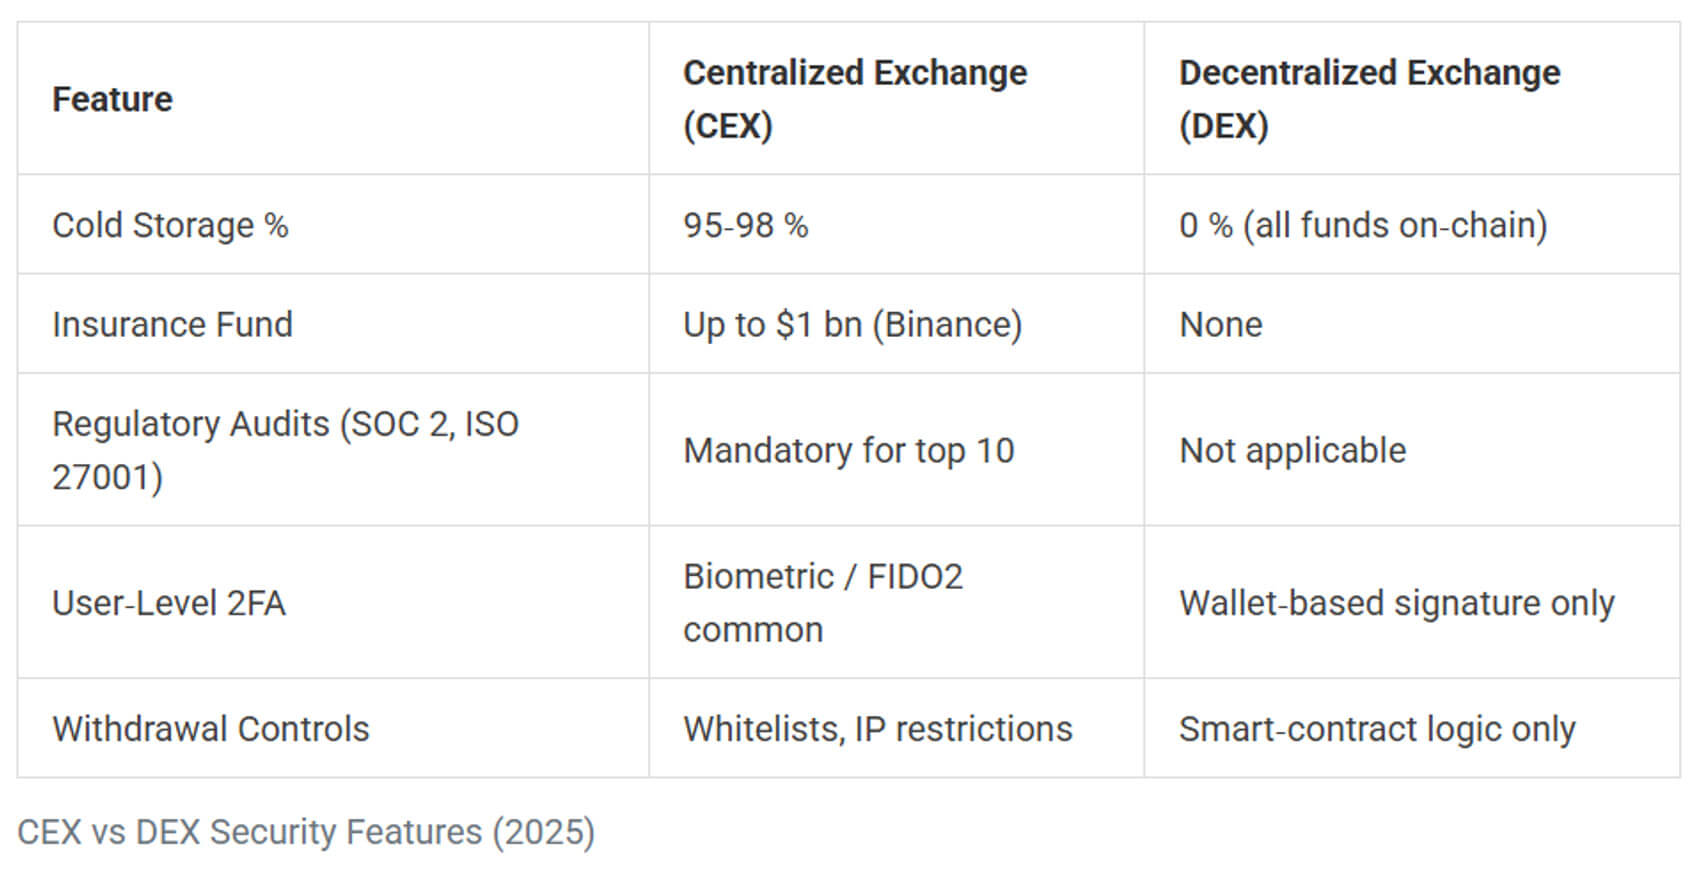The image size is (1704, 870).
Task: Click the 'Withdrawal Controls' row label
Action: tap(210, 729)
